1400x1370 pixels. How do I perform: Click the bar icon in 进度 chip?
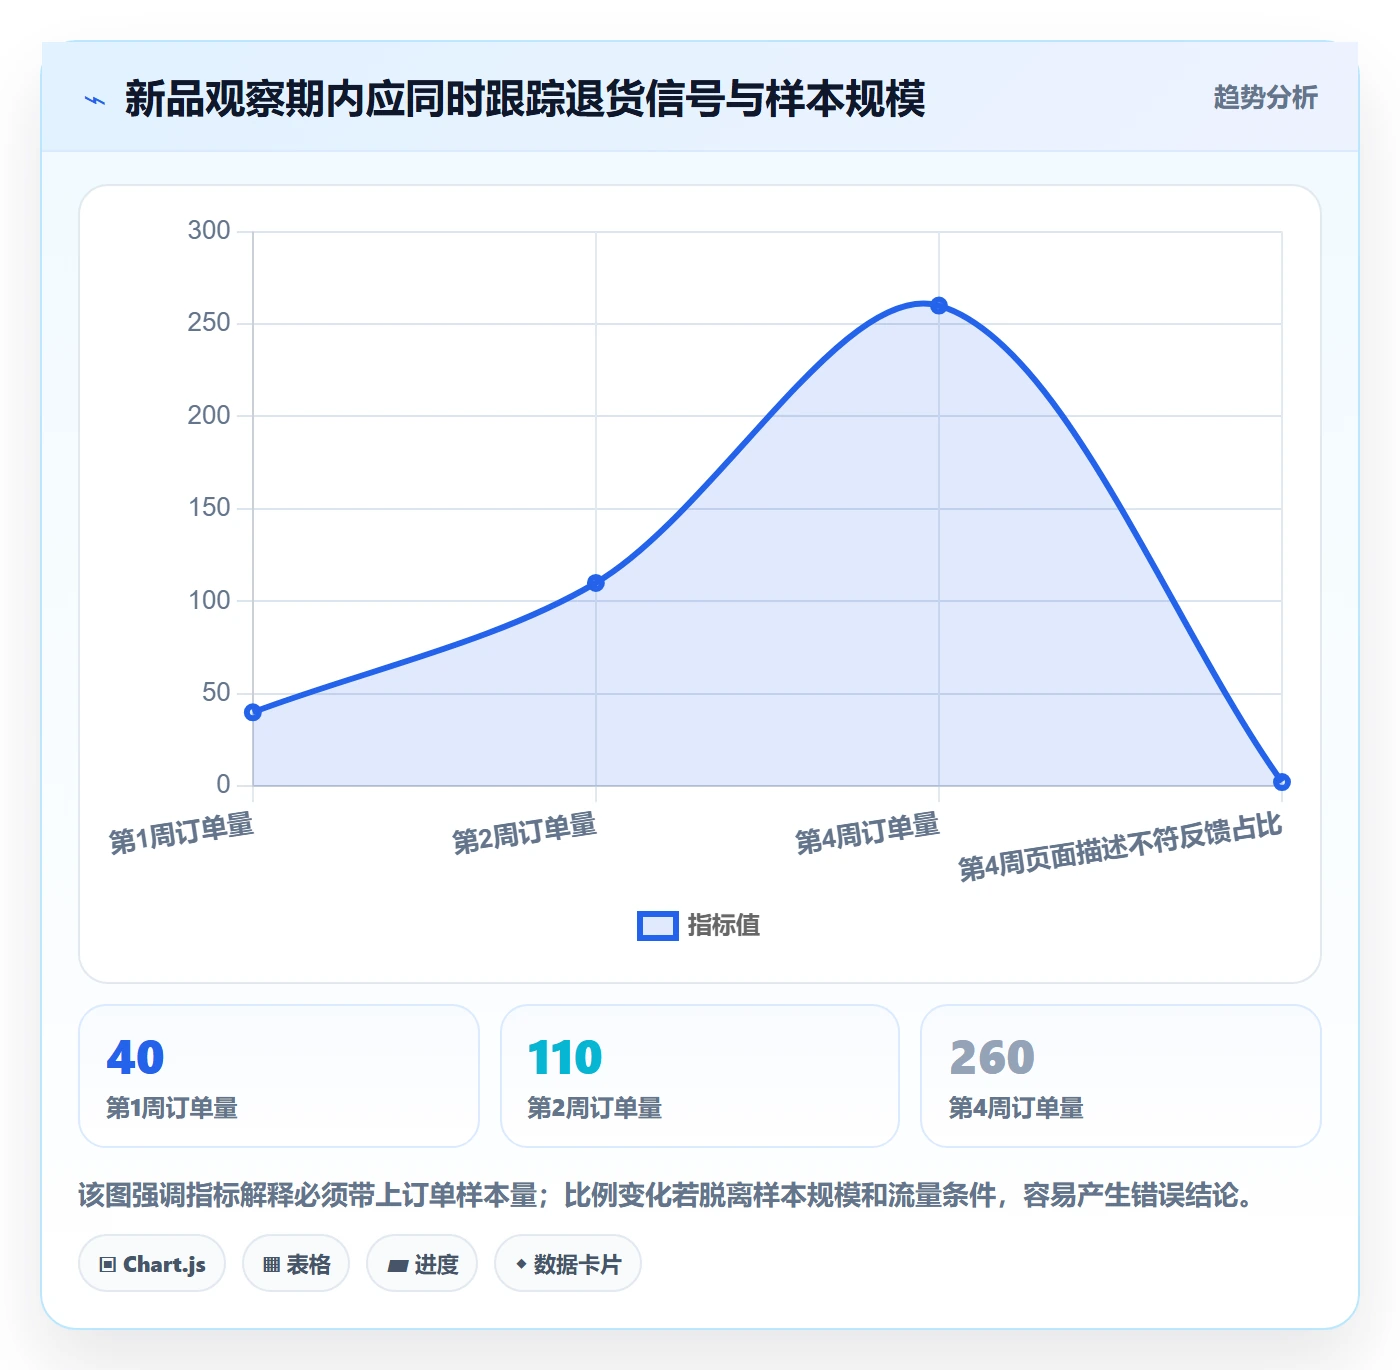tap(397, 1266)
